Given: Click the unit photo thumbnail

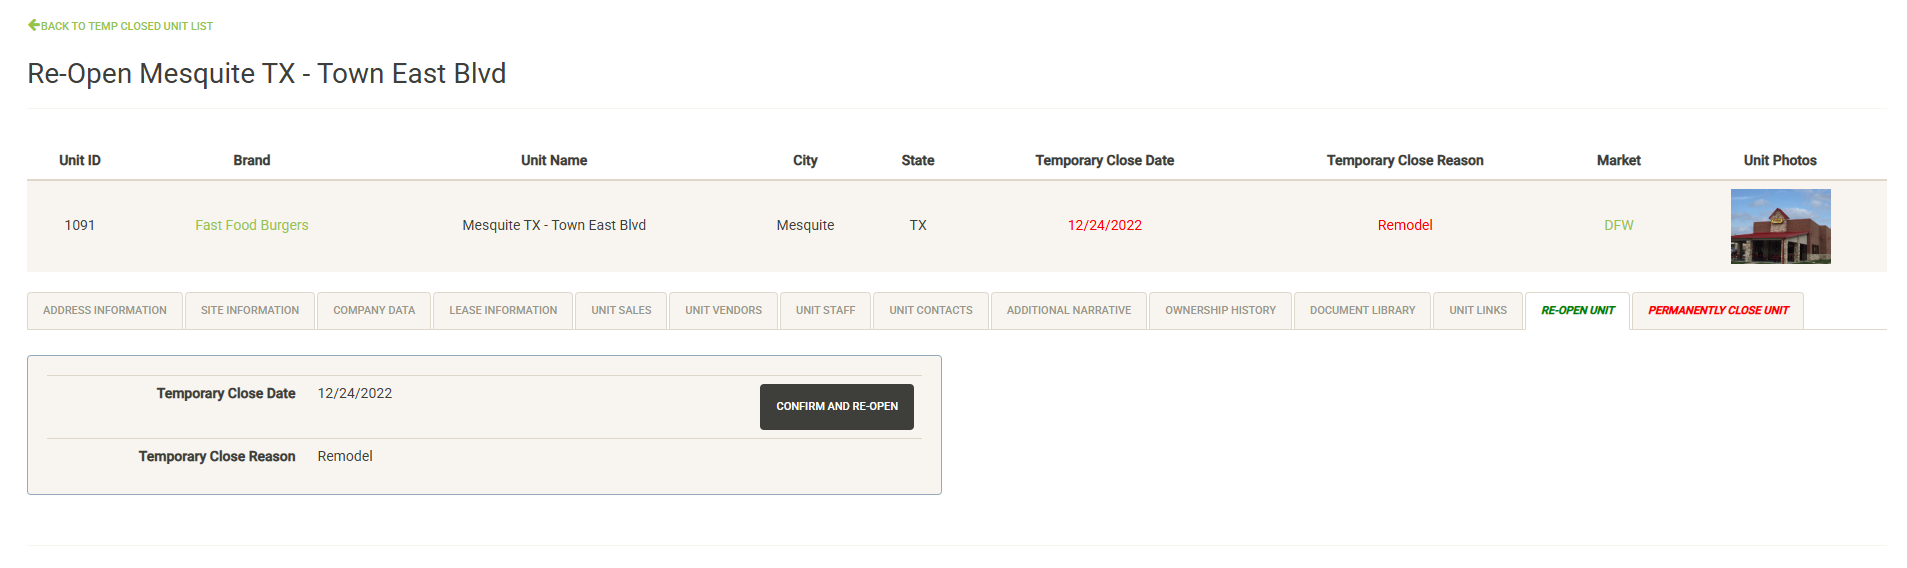Looking at the screenshot, I should 1780,226.
